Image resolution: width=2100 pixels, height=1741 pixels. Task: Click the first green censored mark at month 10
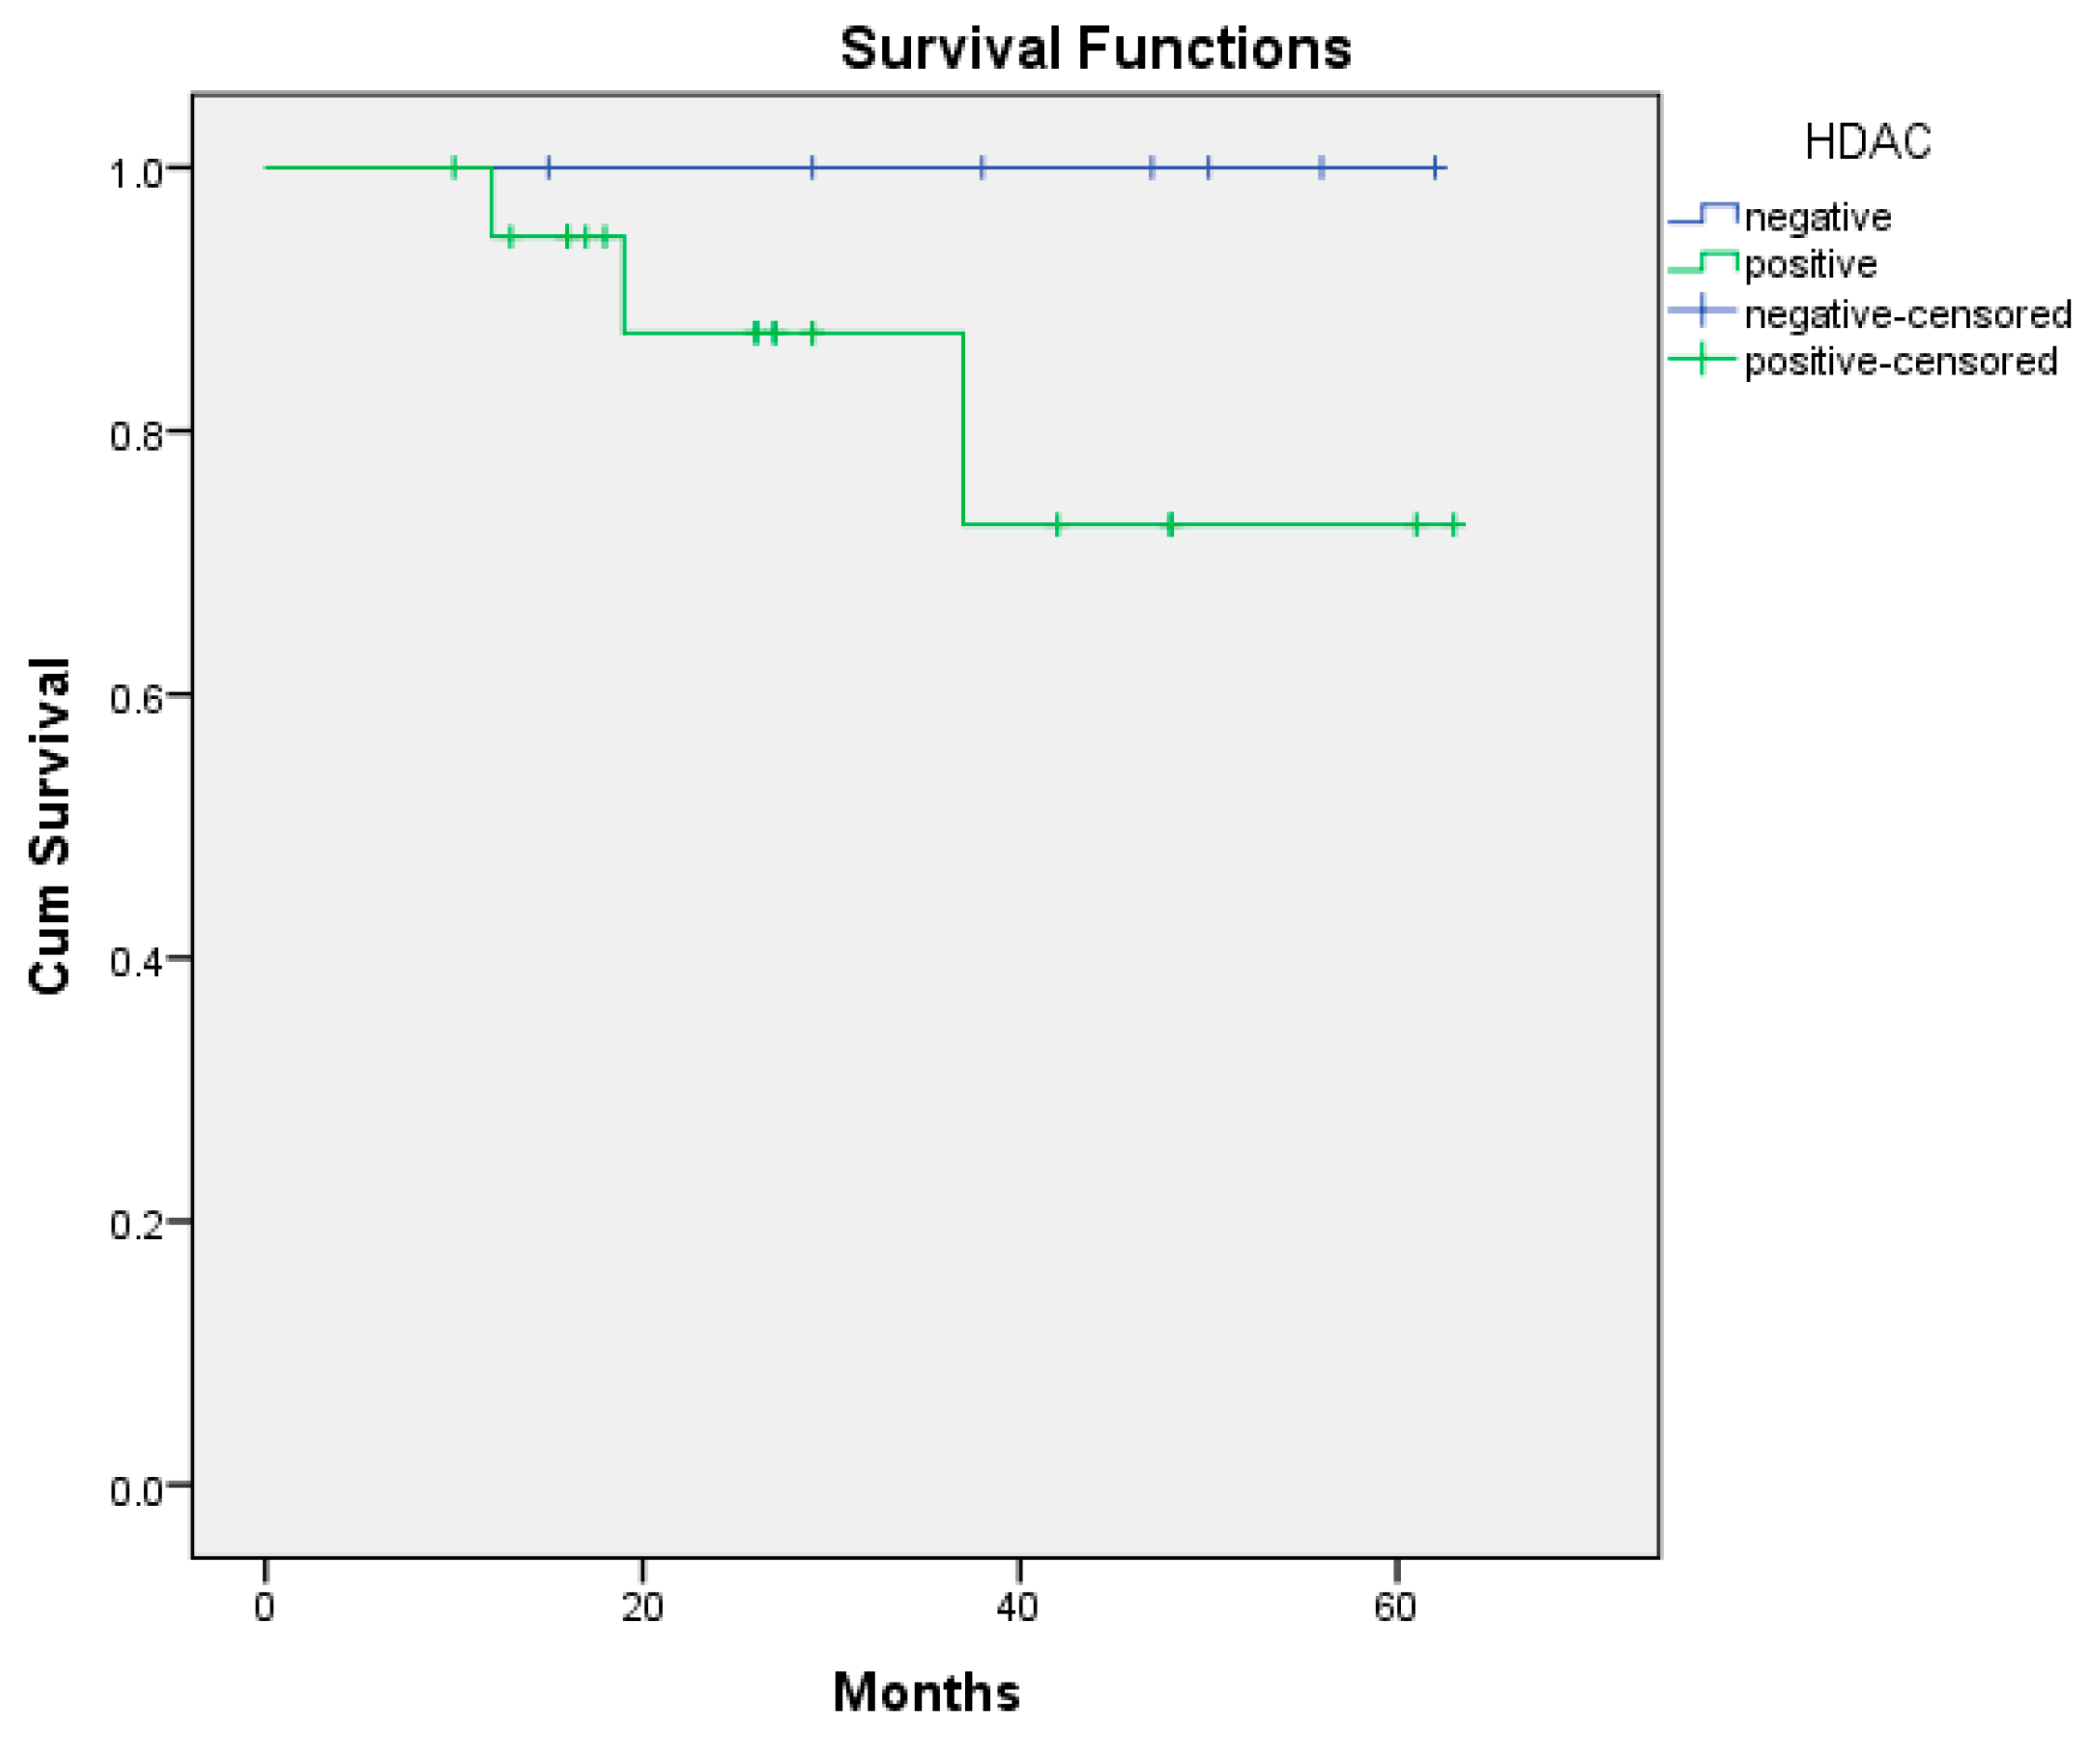coord(454,167)
